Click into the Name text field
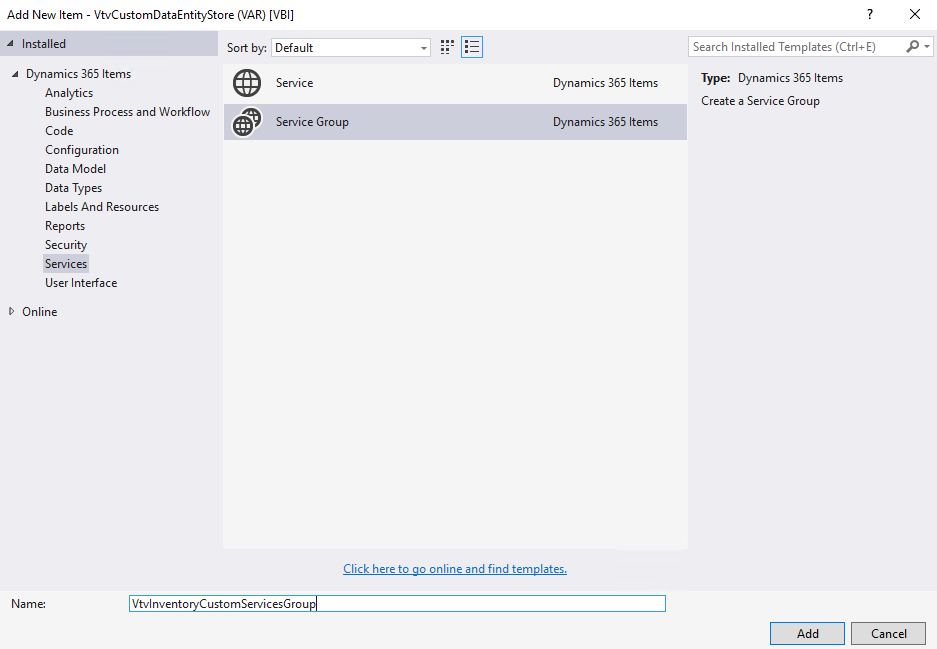The width and height of the screenshot is (937, 649). click(x=397, y=604)
